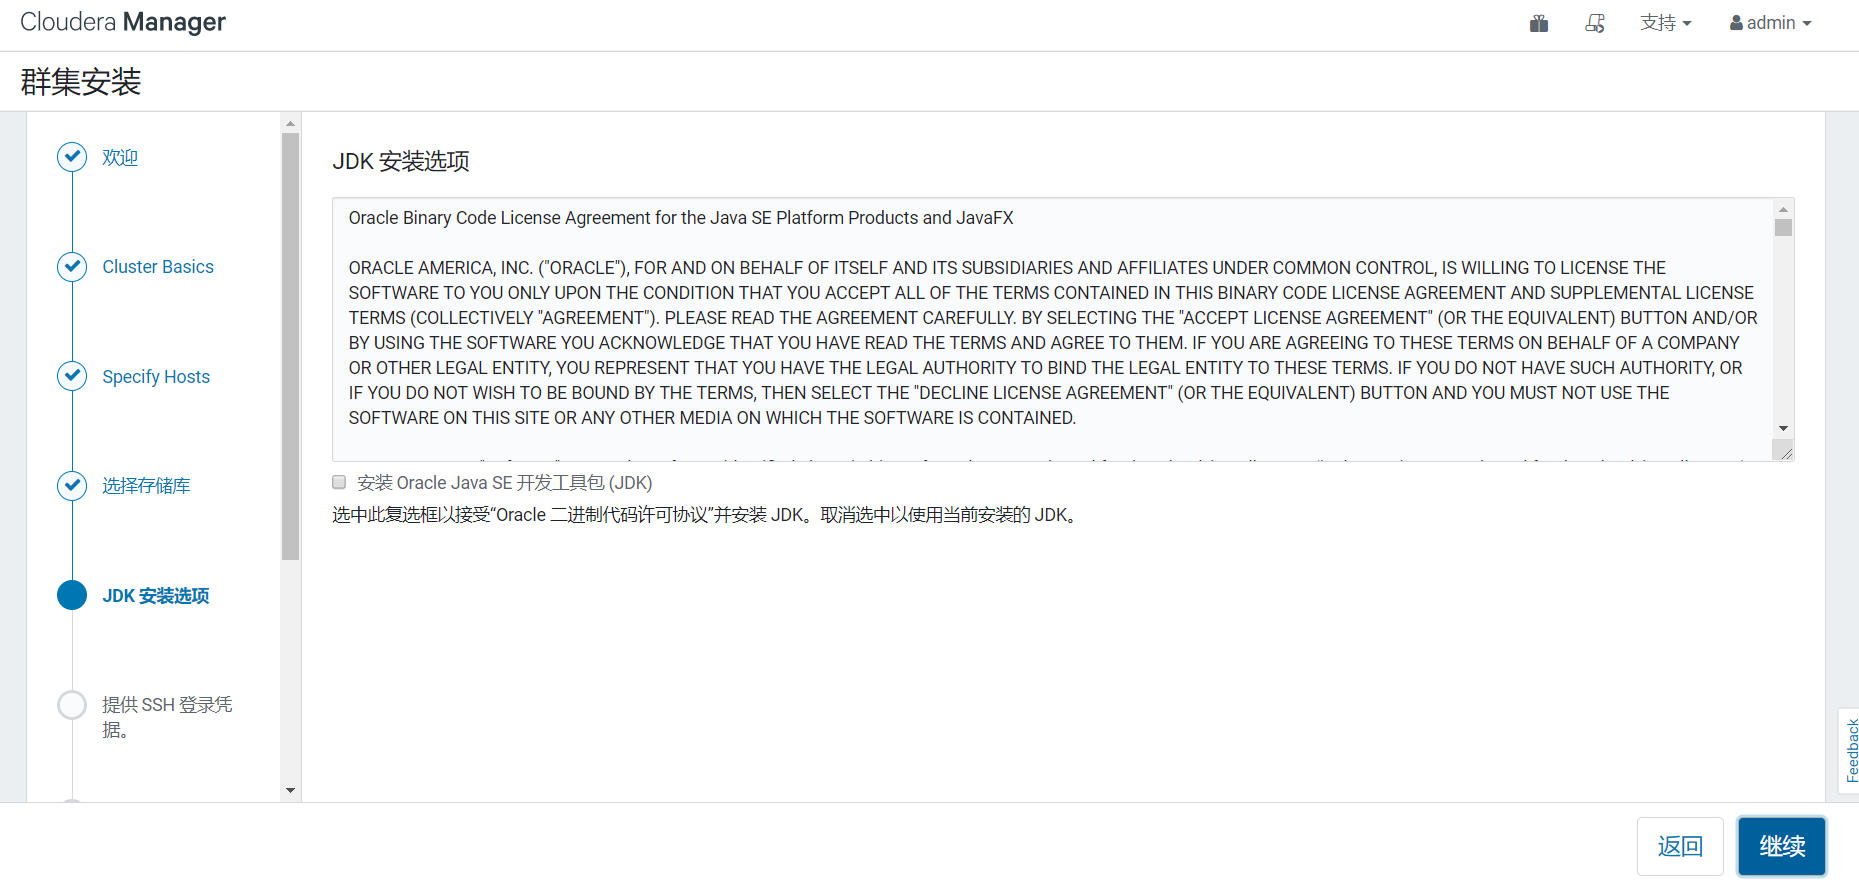1859x885 pixels.
Task: Open the parcel gift icon in header
Action: (x=1539, y=23)
